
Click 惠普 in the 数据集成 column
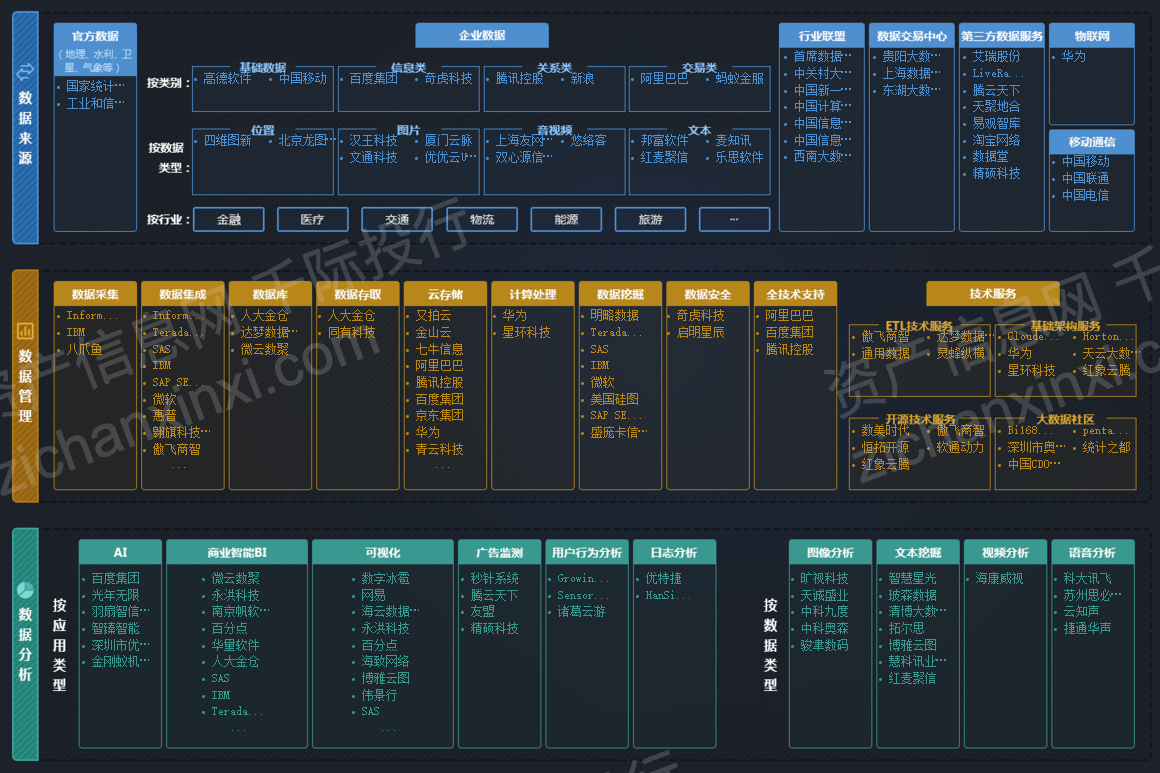pos(164,416)
